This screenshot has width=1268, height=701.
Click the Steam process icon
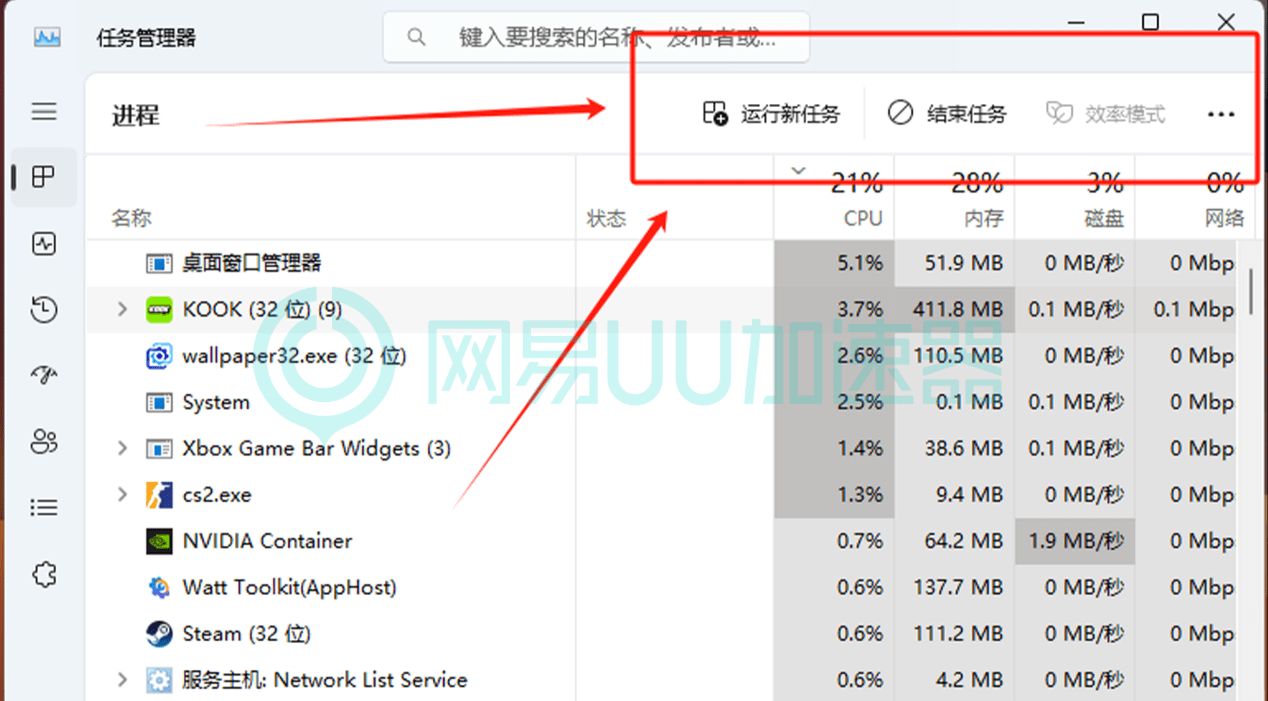tap(159, 634)
